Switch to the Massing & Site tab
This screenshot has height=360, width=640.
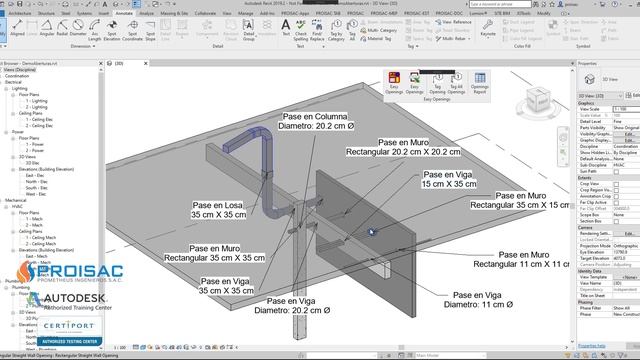pos(174,13)
